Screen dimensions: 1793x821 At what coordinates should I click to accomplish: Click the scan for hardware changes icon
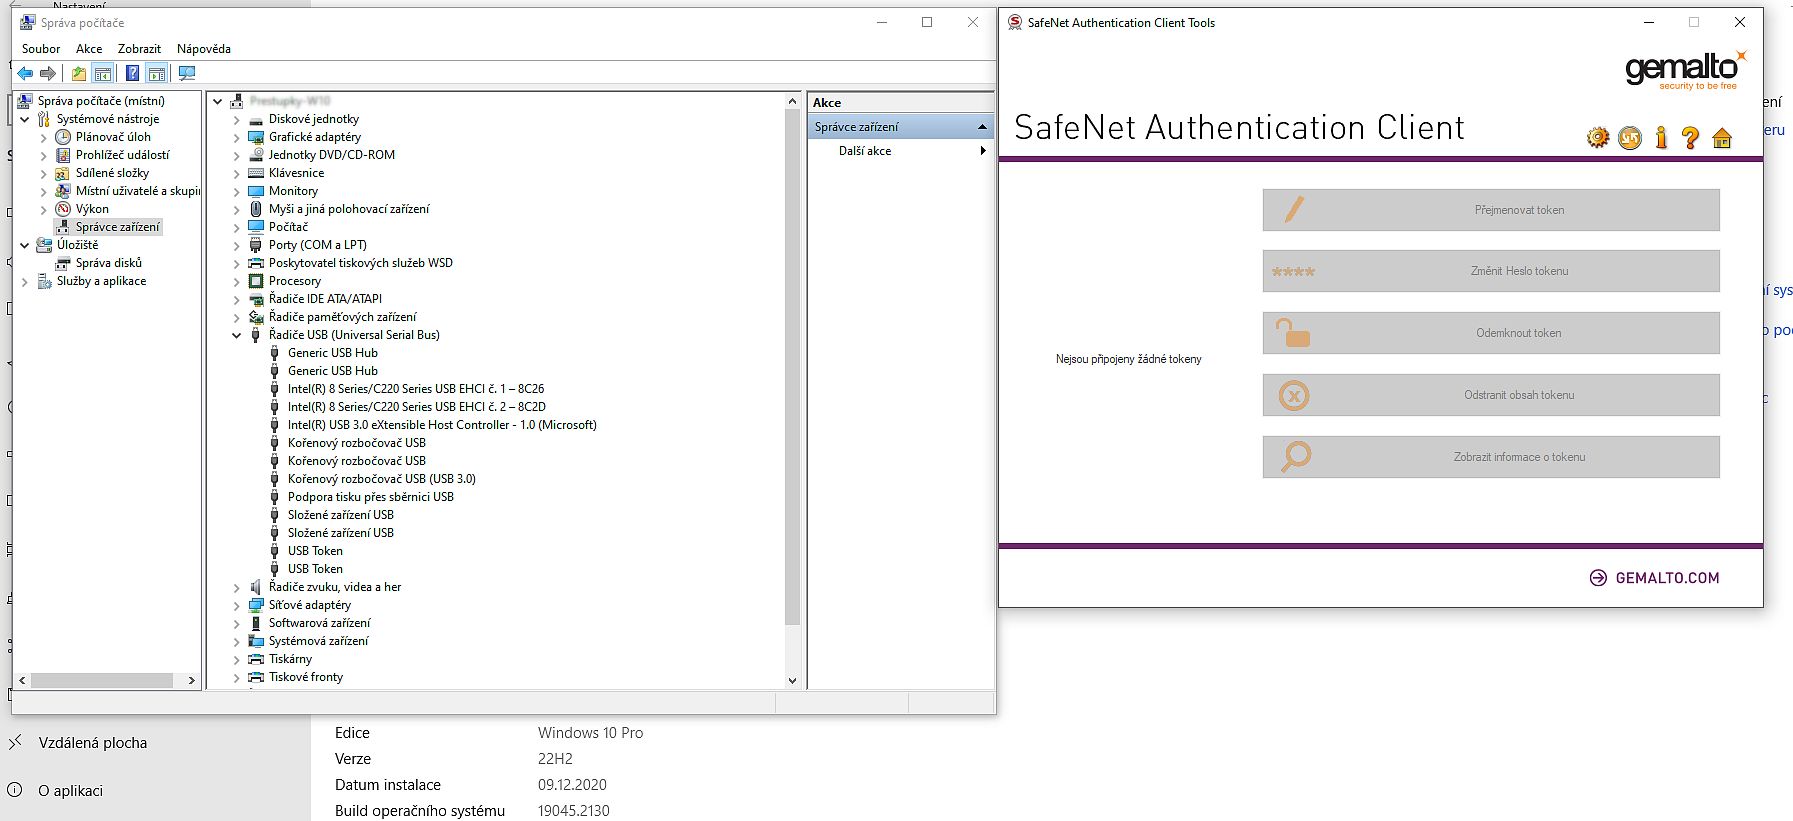186,73
